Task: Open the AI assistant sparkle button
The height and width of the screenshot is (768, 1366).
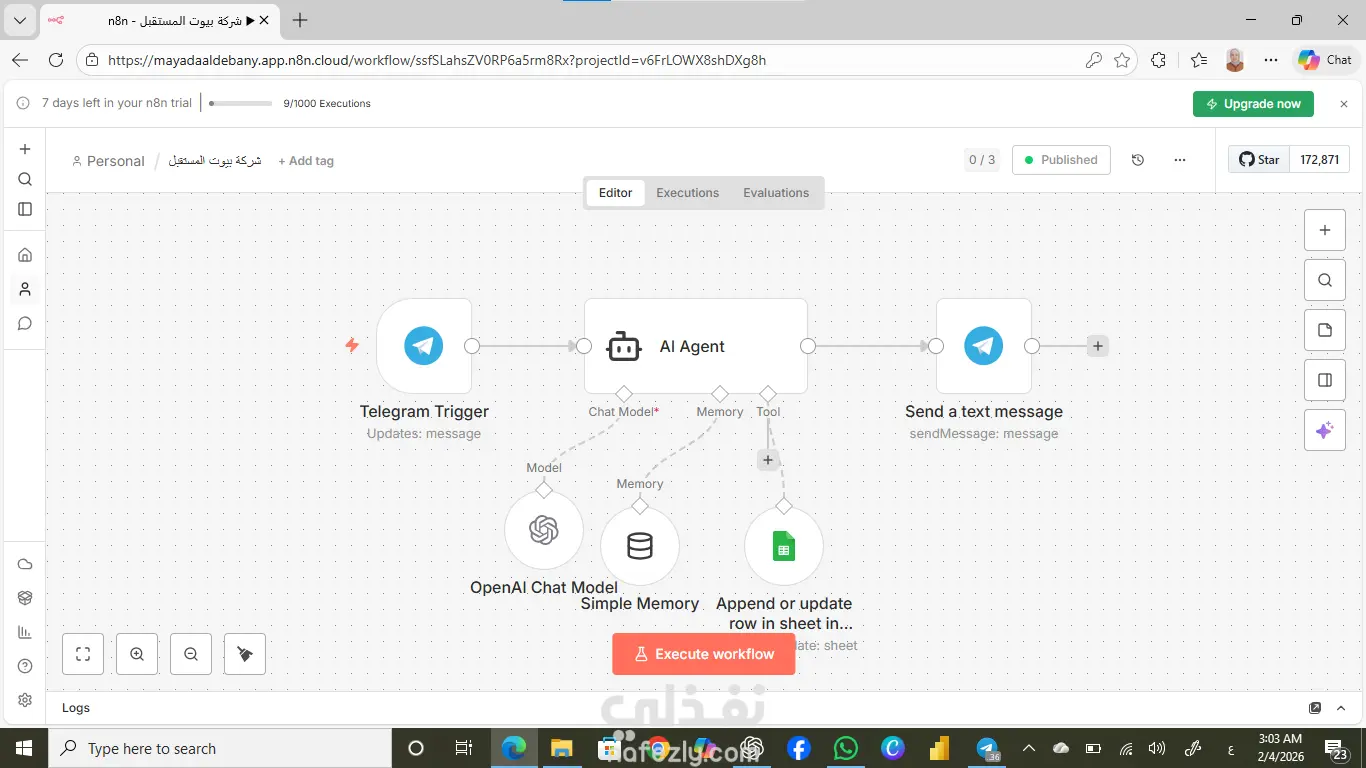Action: tap(1325, 430)
